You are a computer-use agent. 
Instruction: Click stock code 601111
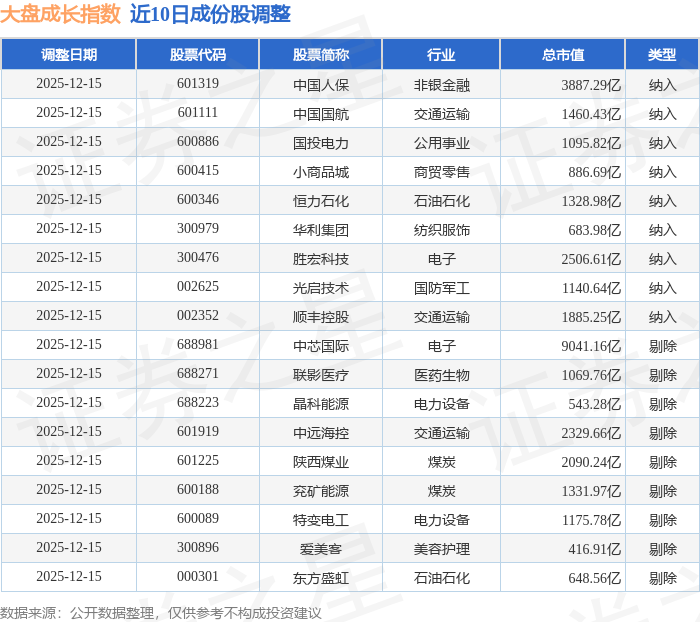[x=198, y=113]
